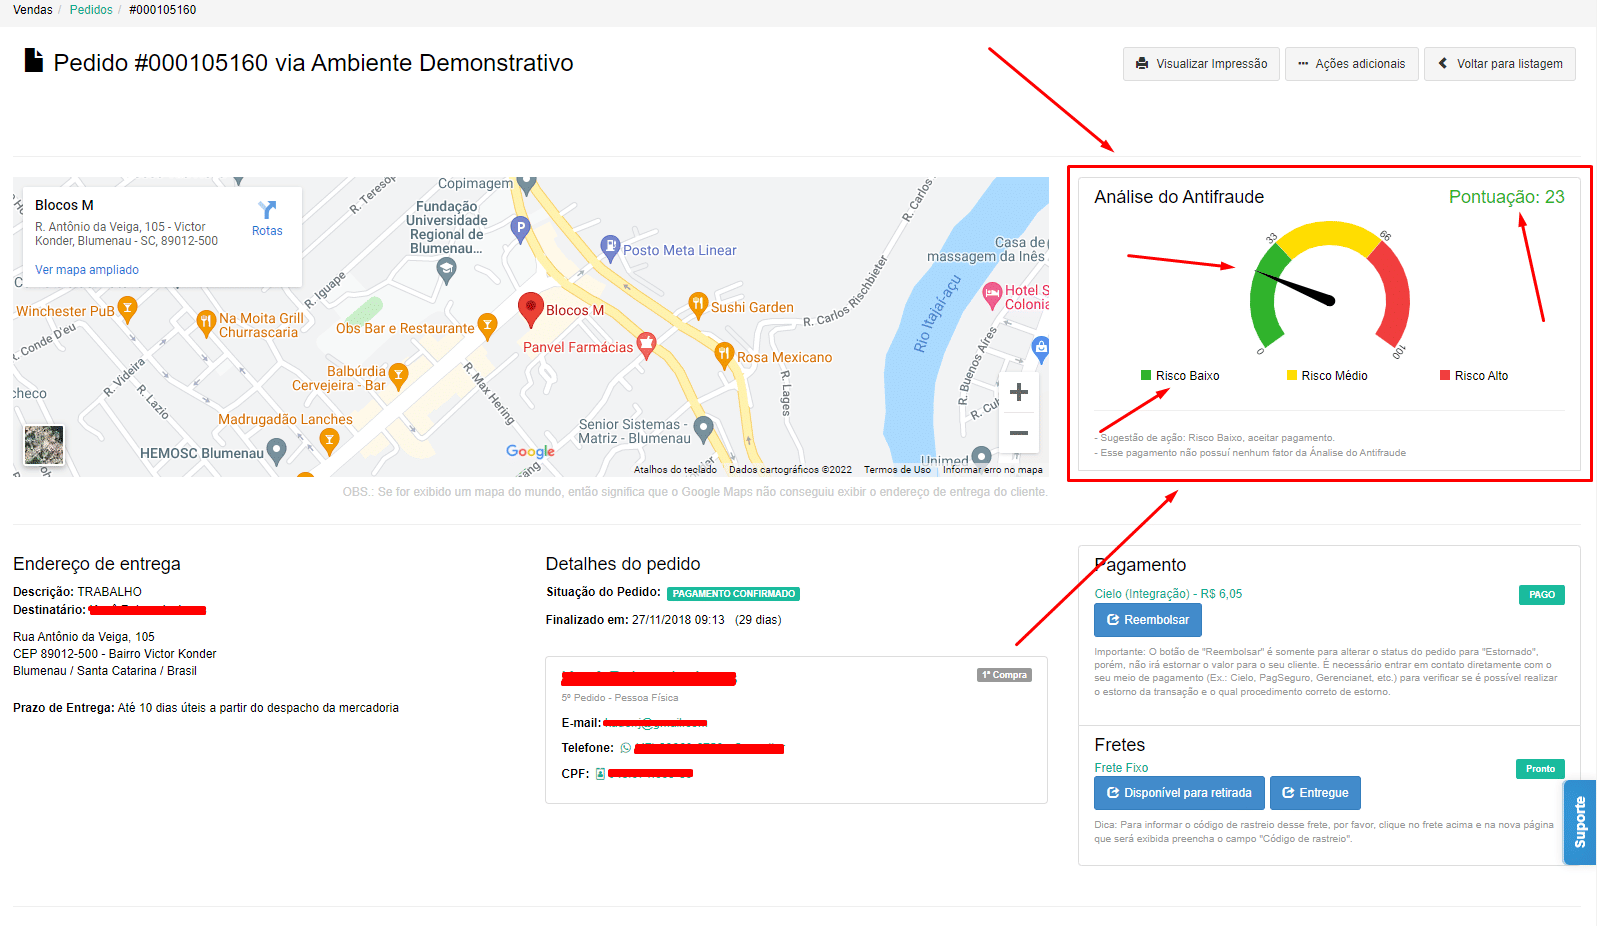Click the Panvel Farmácias map marker

click(646, 345)
